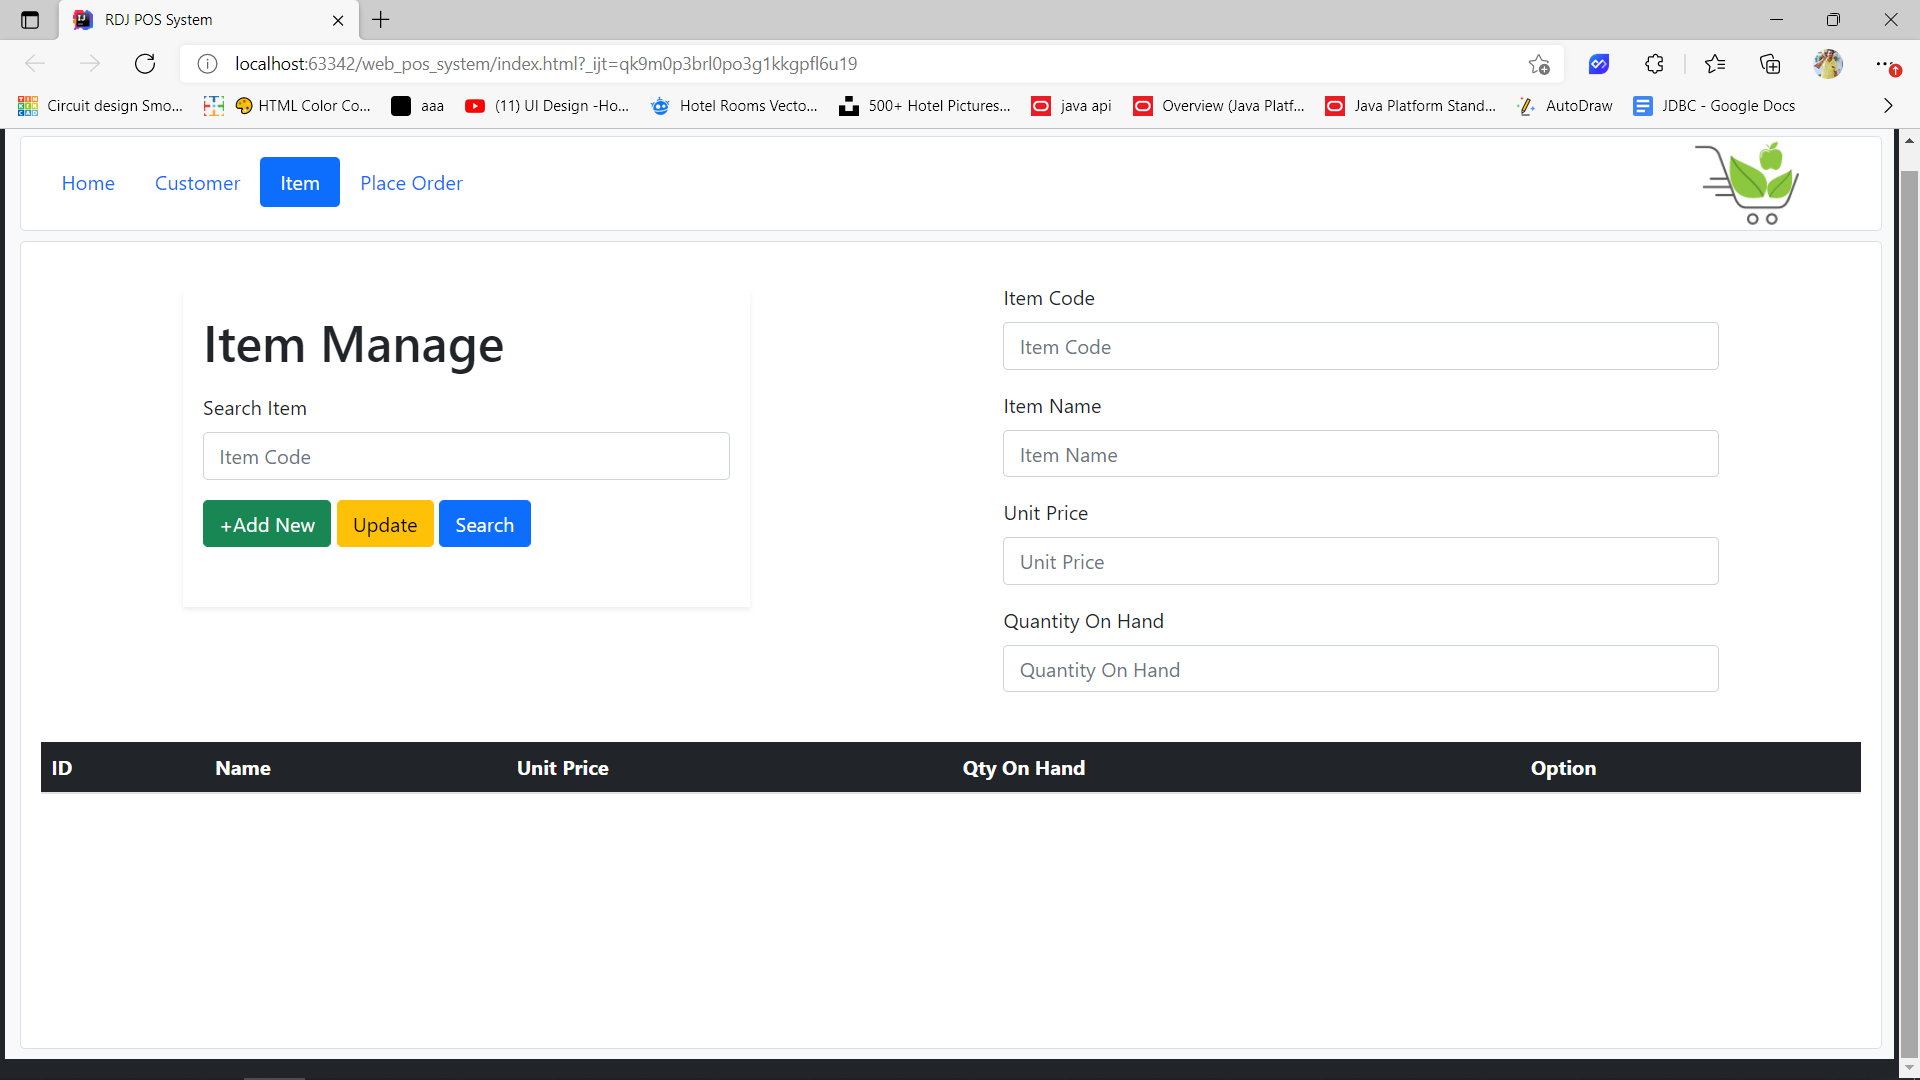Add this page to favorites via star icon
This screenshot has height=1080, width=1920.
1540,63
